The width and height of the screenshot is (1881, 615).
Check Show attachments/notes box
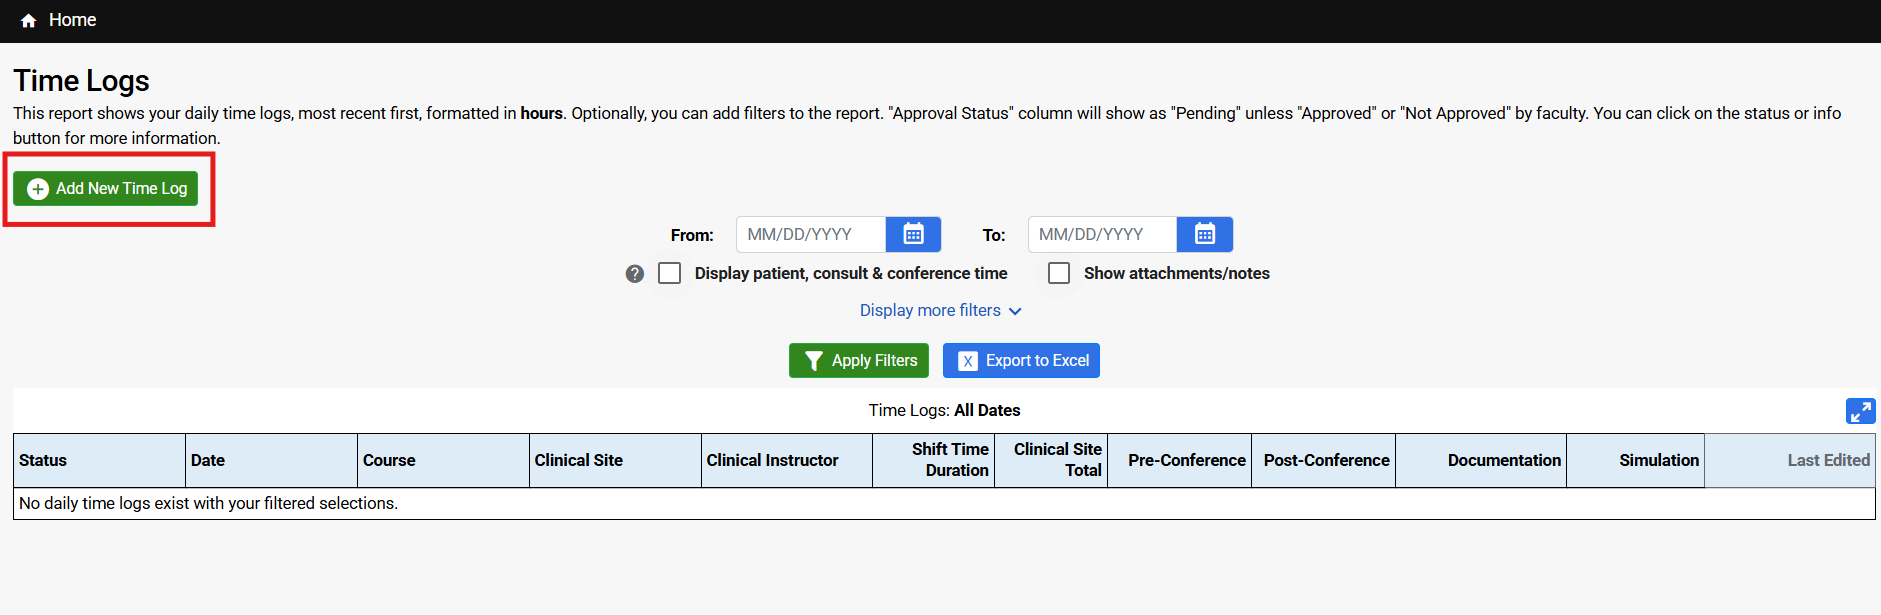click(1059, 273)
